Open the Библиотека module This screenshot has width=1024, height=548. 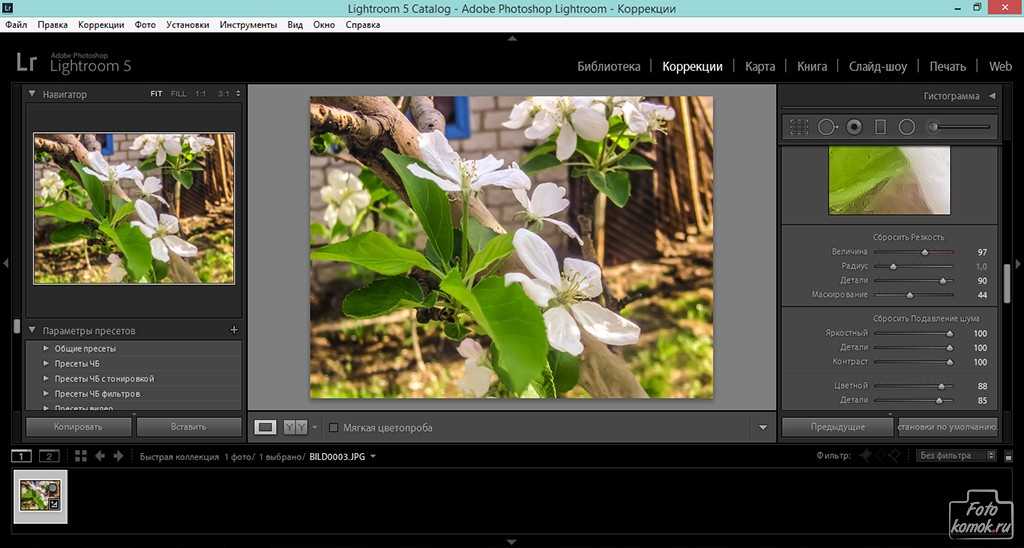click(x=608, y=66)
